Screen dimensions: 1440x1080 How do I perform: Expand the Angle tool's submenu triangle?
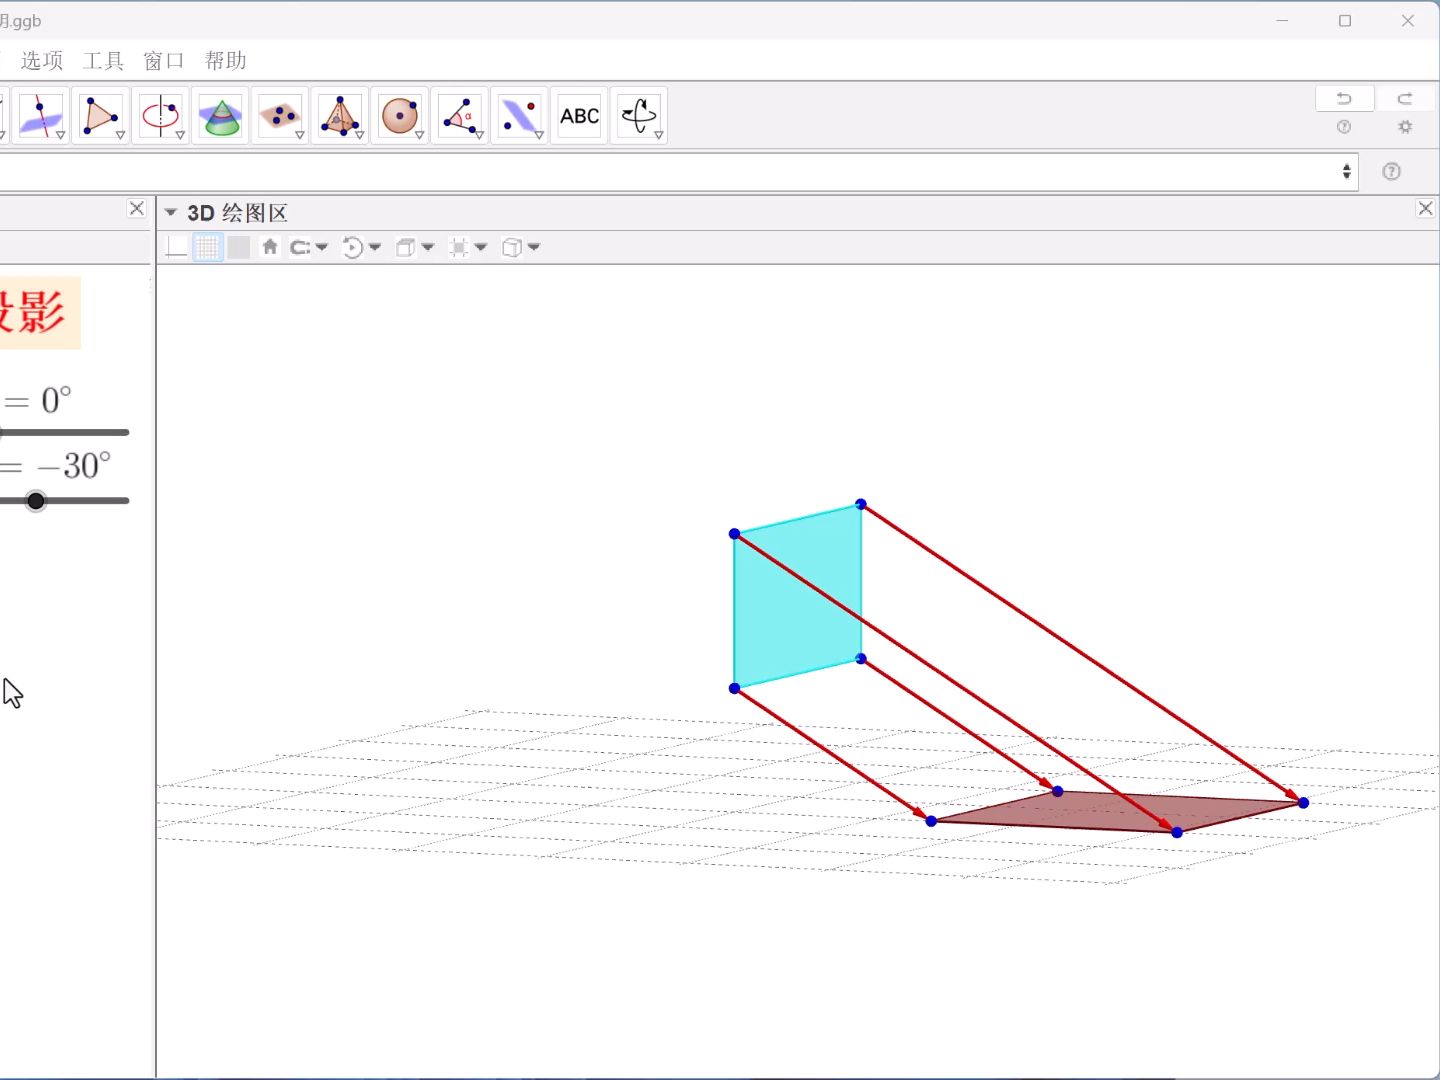[479, 135]
